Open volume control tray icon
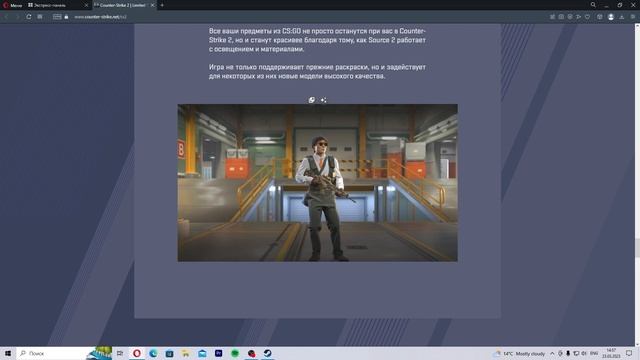This screenshot has width=640, height=360. (584, 353)
